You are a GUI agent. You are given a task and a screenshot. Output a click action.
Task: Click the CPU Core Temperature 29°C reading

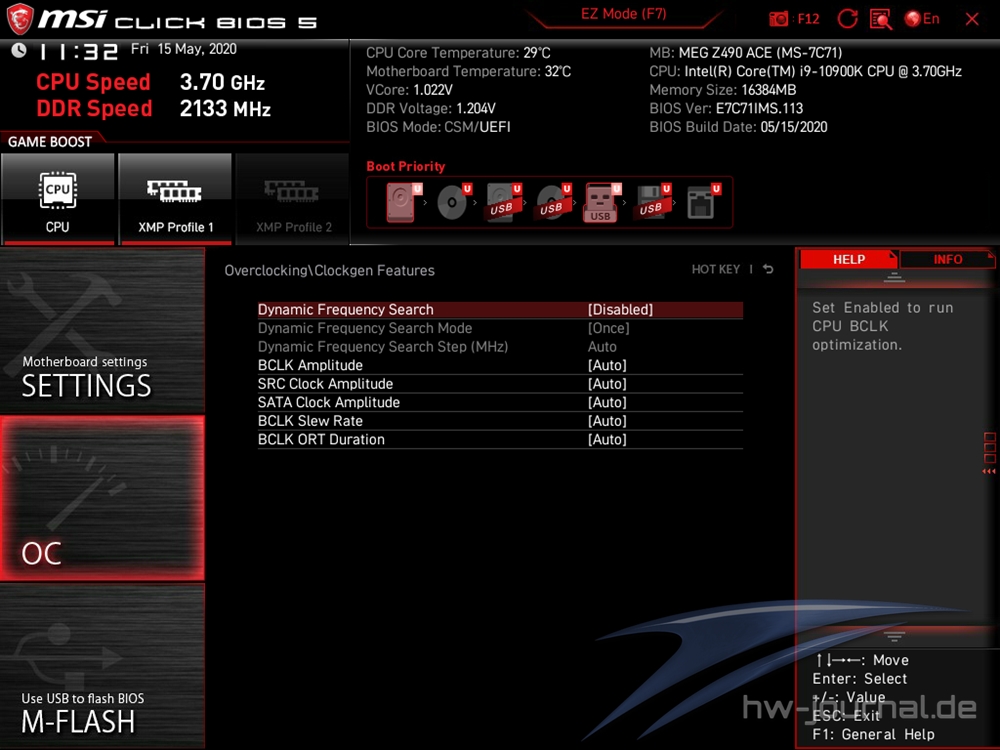(x=458, y=53)
